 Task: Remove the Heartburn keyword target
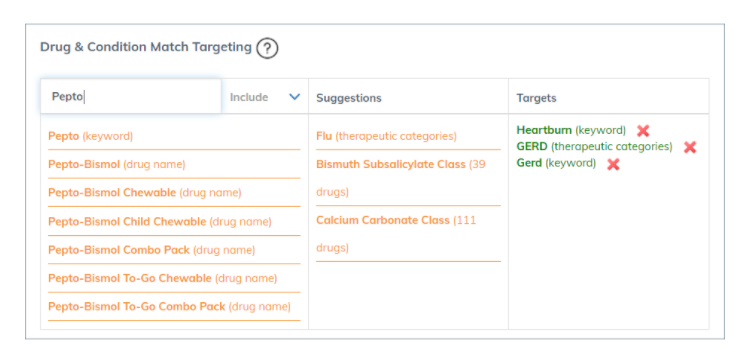(x=643, y=130)
